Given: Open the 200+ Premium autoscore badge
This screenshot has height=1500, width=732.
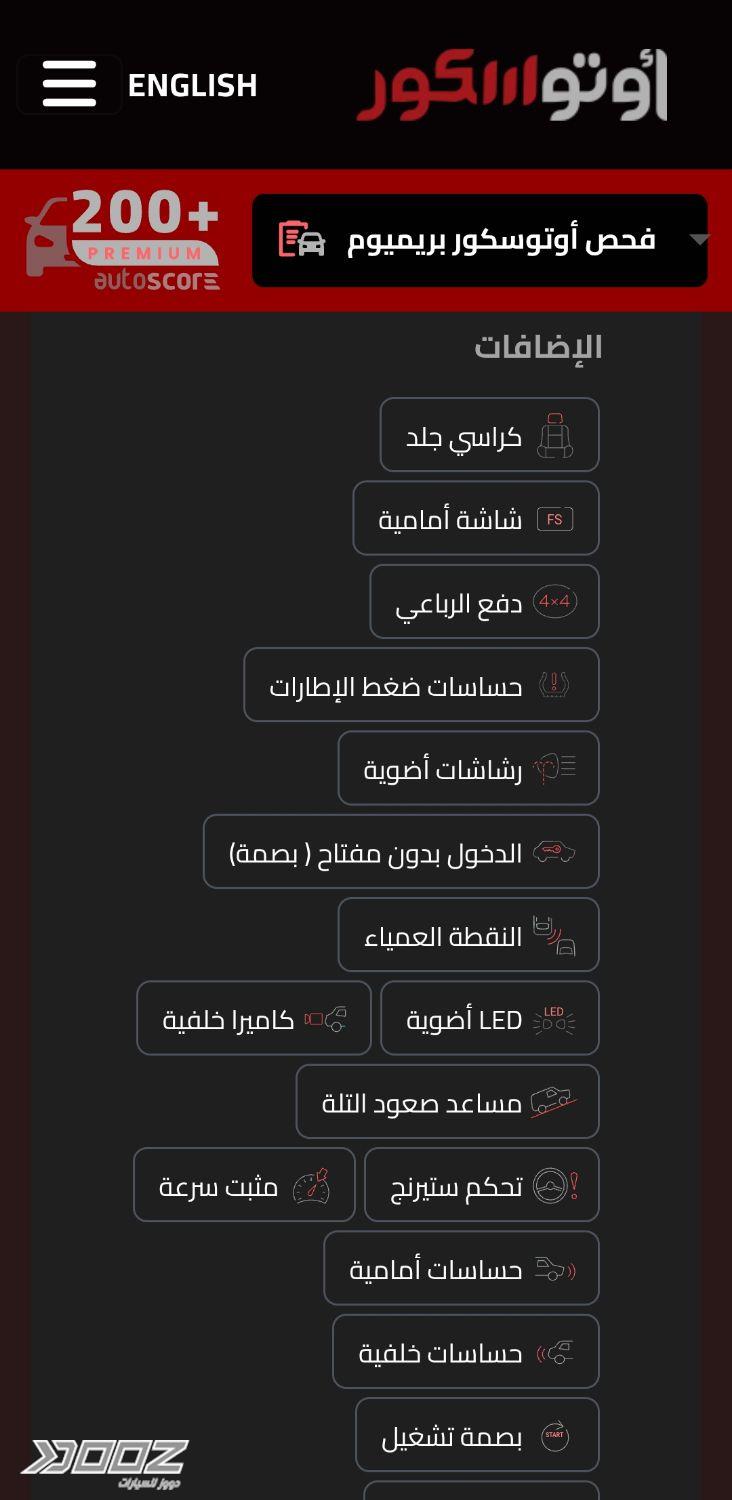Looking at the screenshot, I should coord(122,240).
